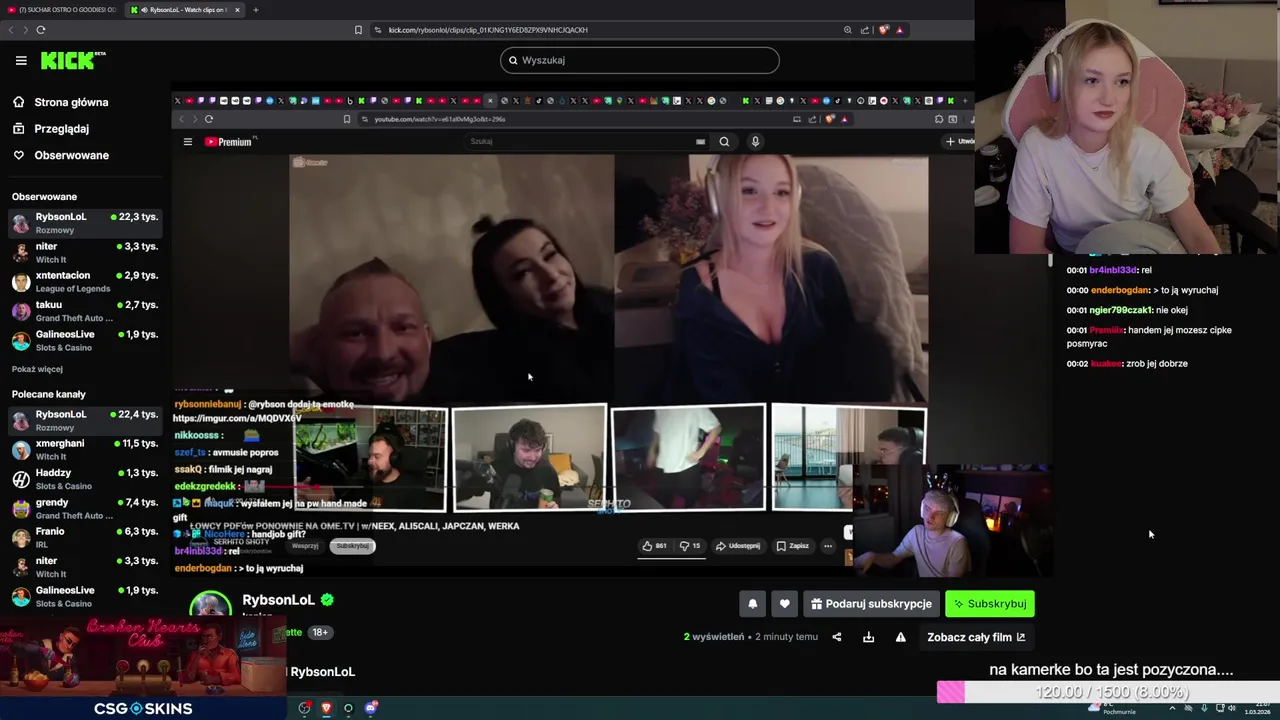Click YouTube search magnifier button
1280x720 pixels.
tap(724, 141)
